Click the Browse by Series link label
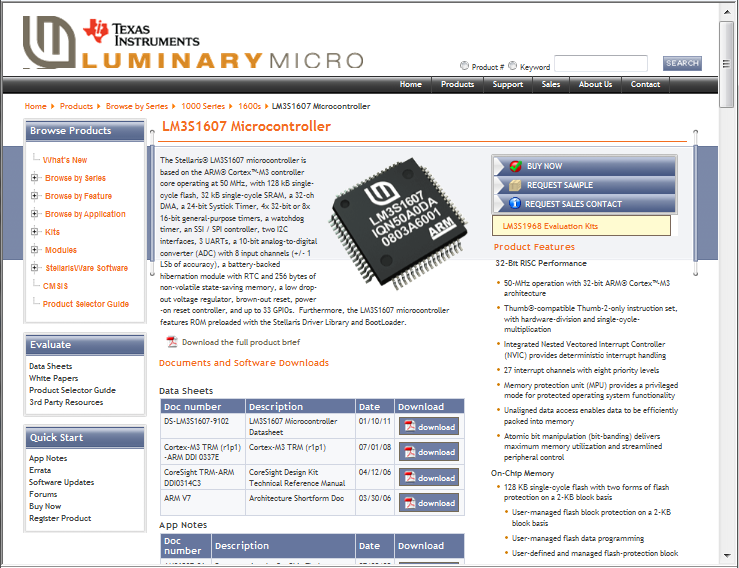 pos(75,178)
